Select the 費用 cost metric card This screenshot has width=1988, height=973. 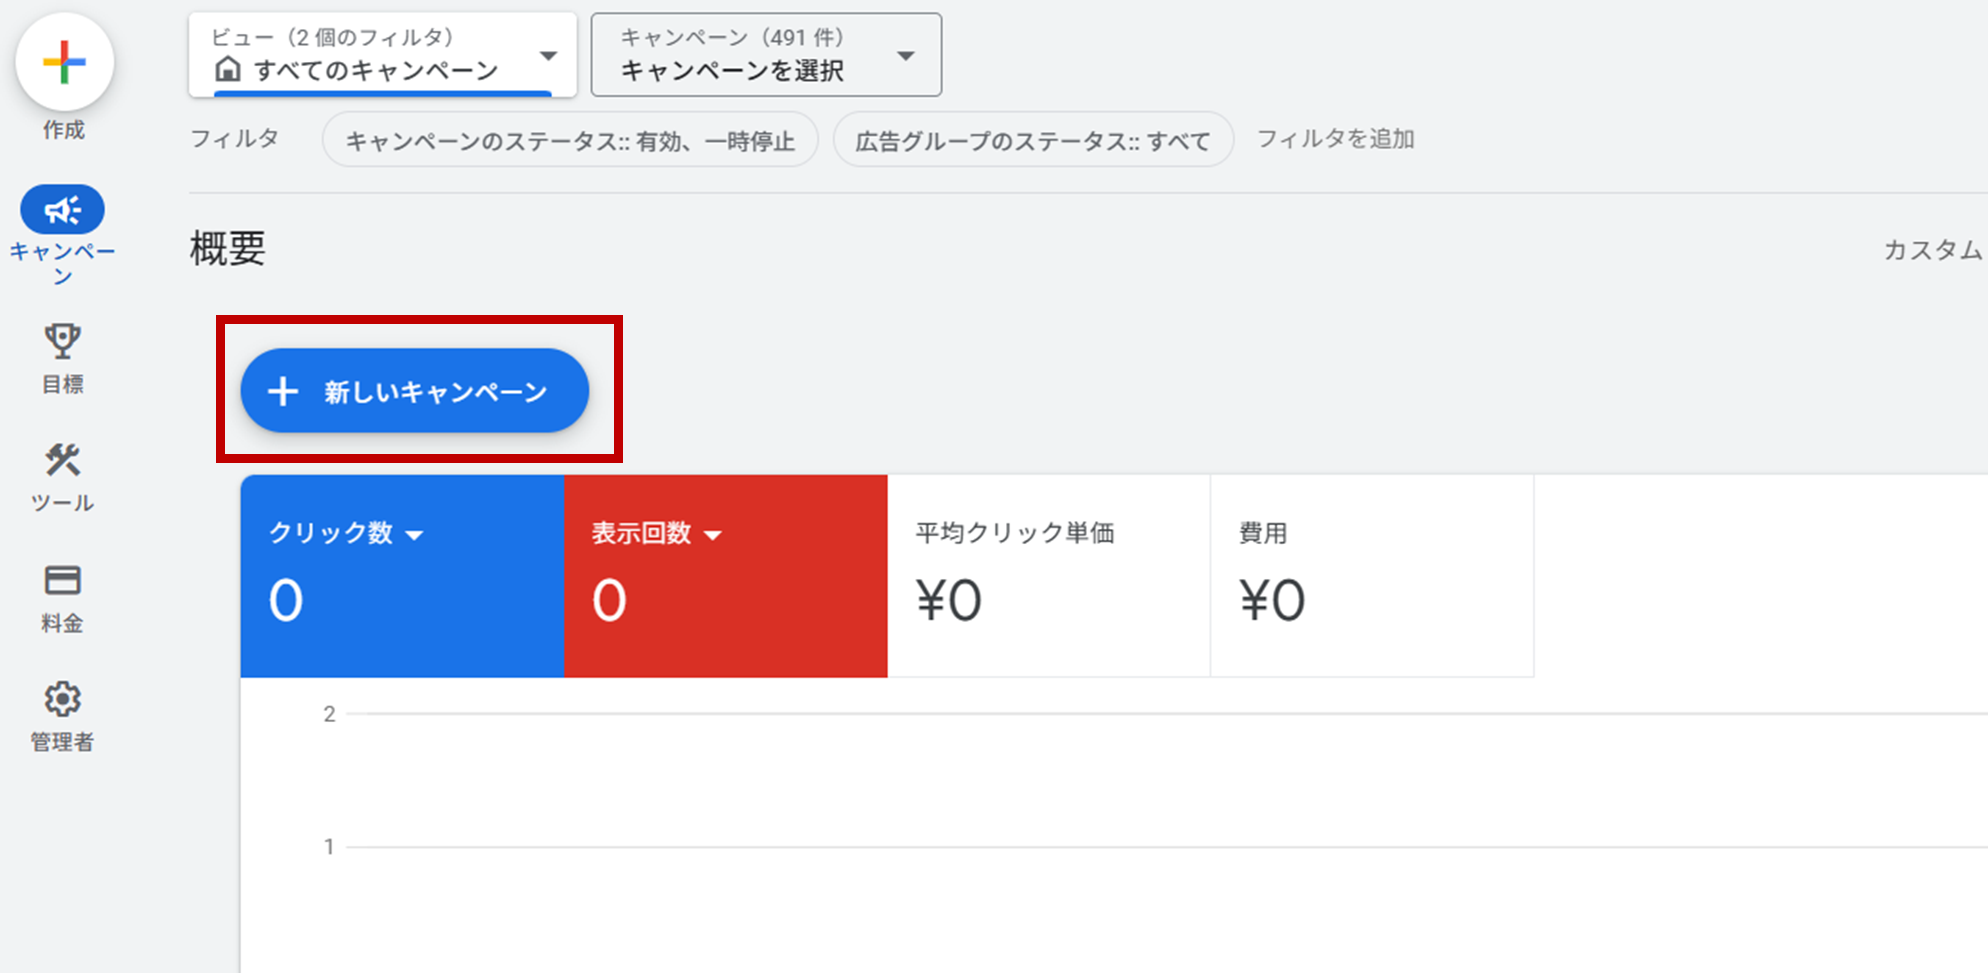1371,575
